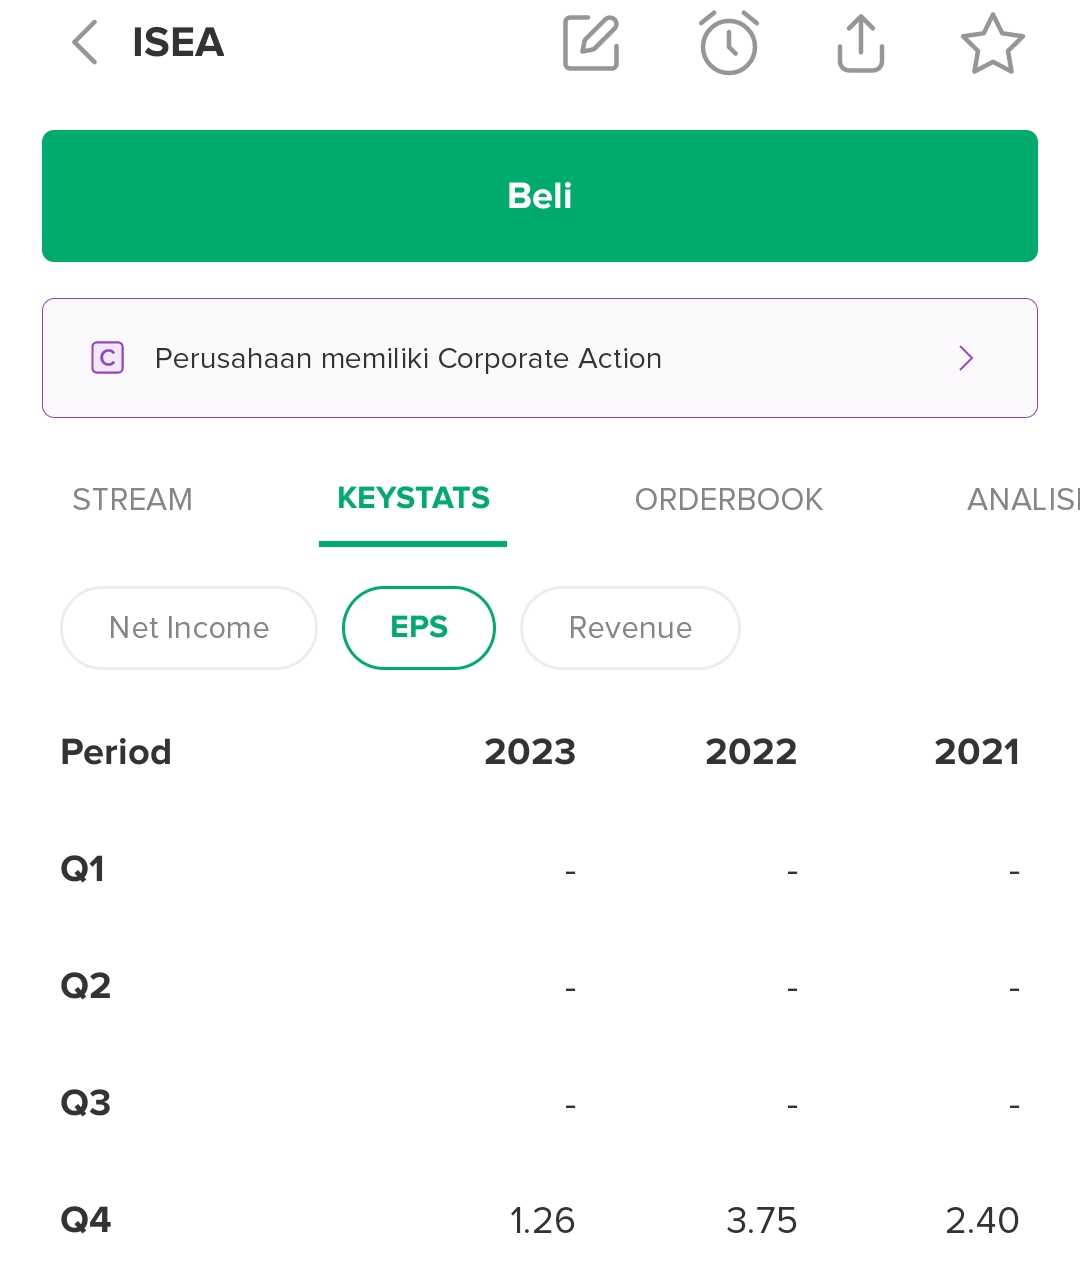Expand the Corporate Action details chevron
Screen dimensions: 1080x1261
coord(965,358)
